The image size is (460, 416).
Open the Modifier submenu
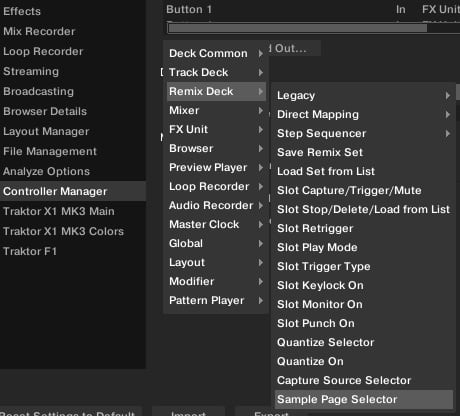pos(216,281)
